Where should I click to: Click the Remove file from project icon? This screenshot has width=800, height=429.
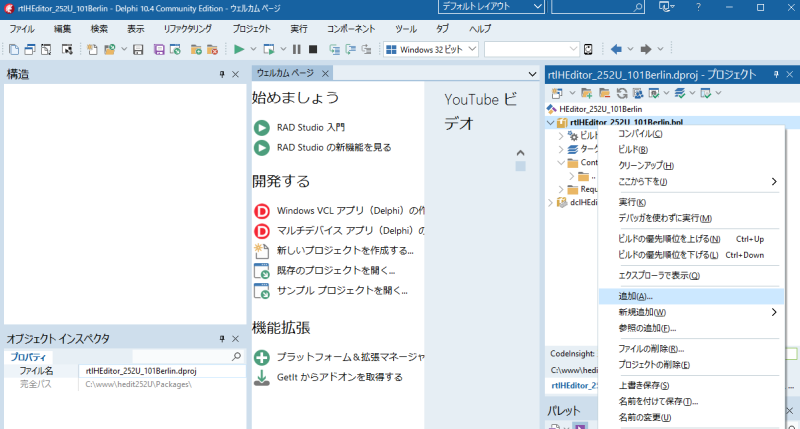[x=212, y=49]
